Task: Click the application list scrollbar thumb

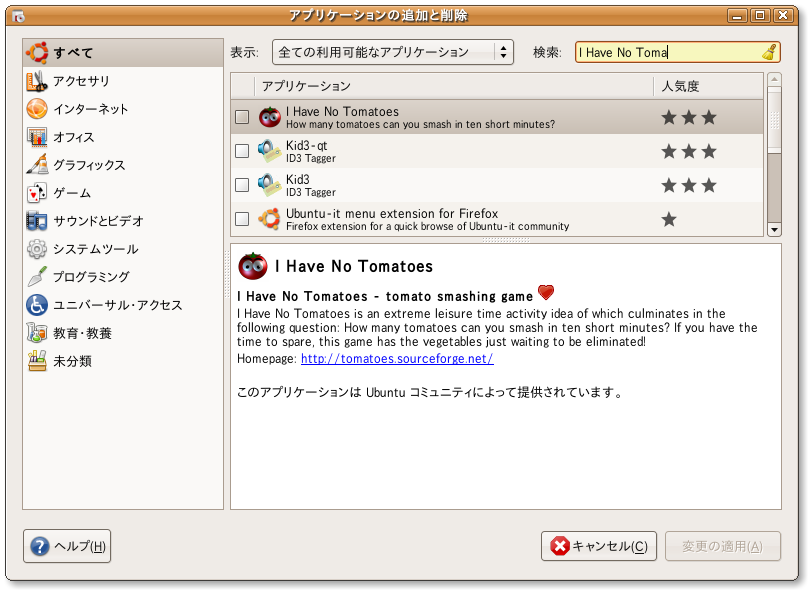Action: tap(774, 120)
